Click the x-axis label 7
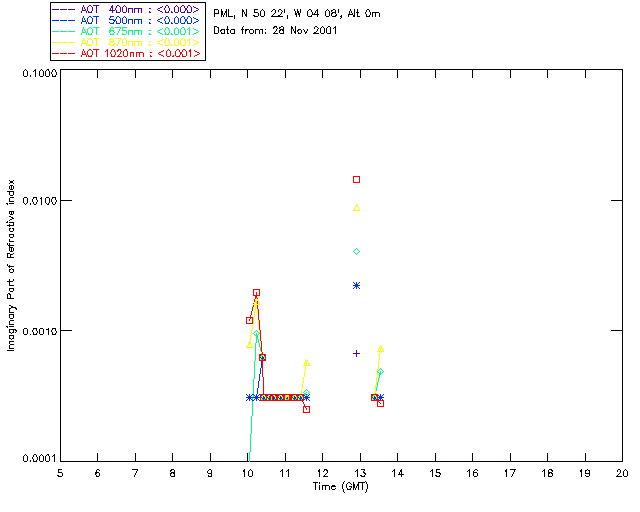640x512 pixels. tap(135, 473)
